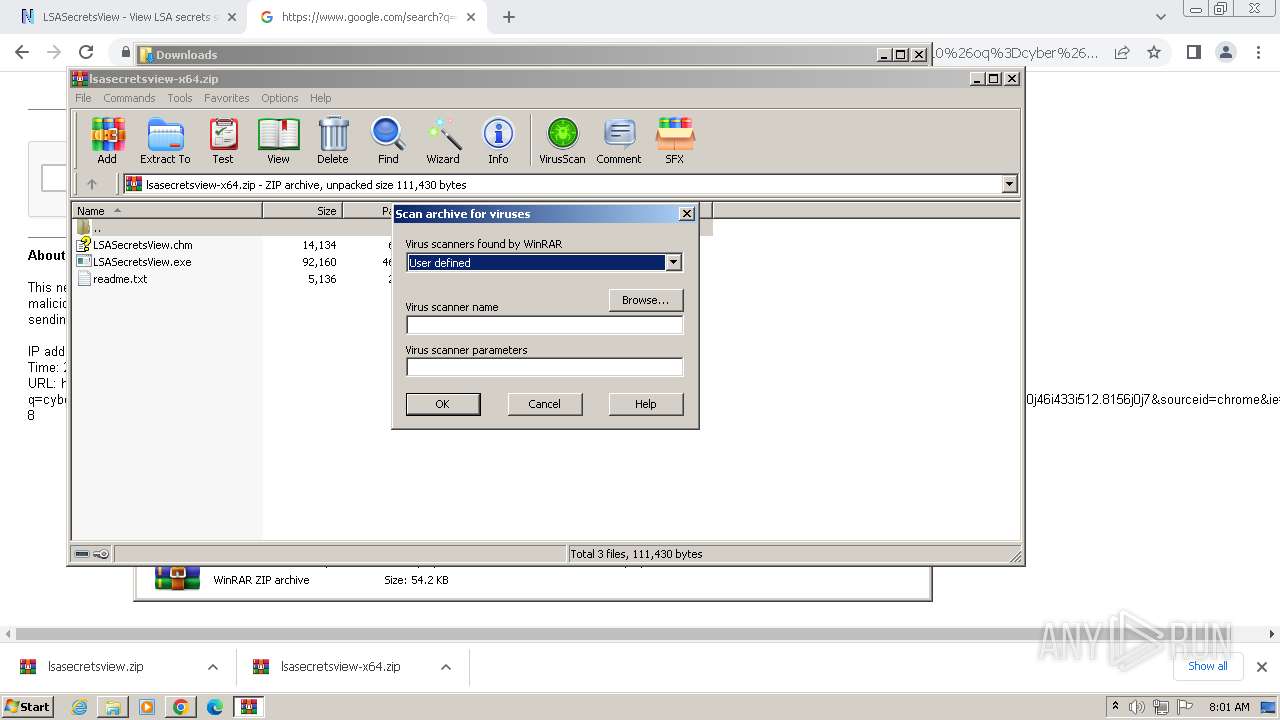Expand the virus scanners dropdown
This screenshot has height=720, width=1280.
click(673, 262)
